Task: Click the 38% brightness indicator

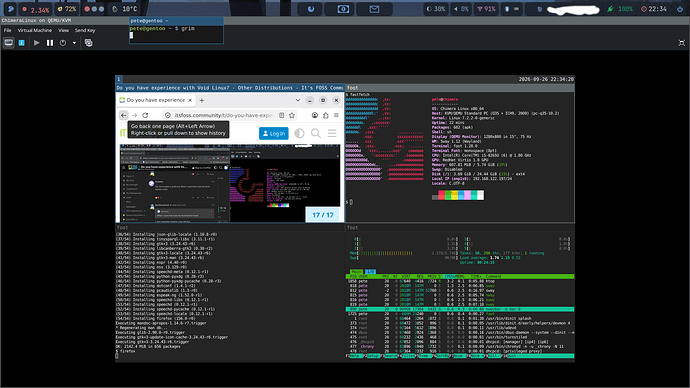Action: (436, 9)
